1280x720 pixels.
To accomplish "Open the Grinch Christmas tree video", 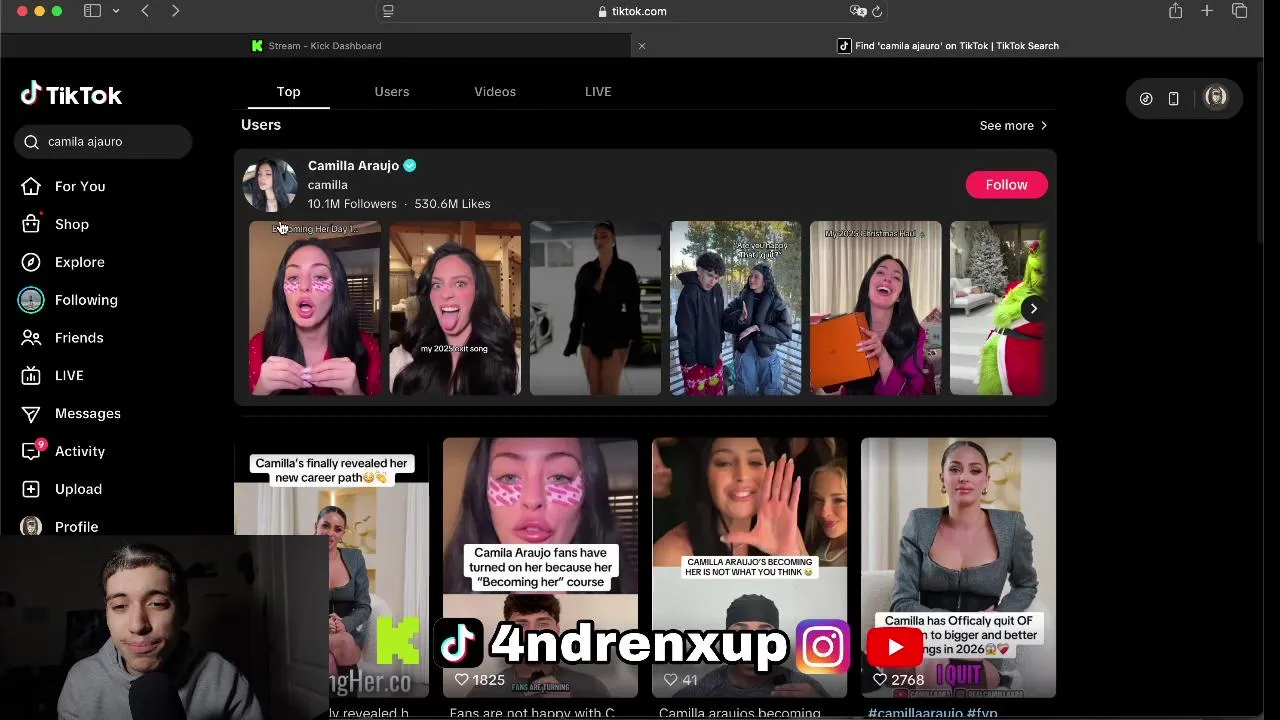I will tap(998, 308).
